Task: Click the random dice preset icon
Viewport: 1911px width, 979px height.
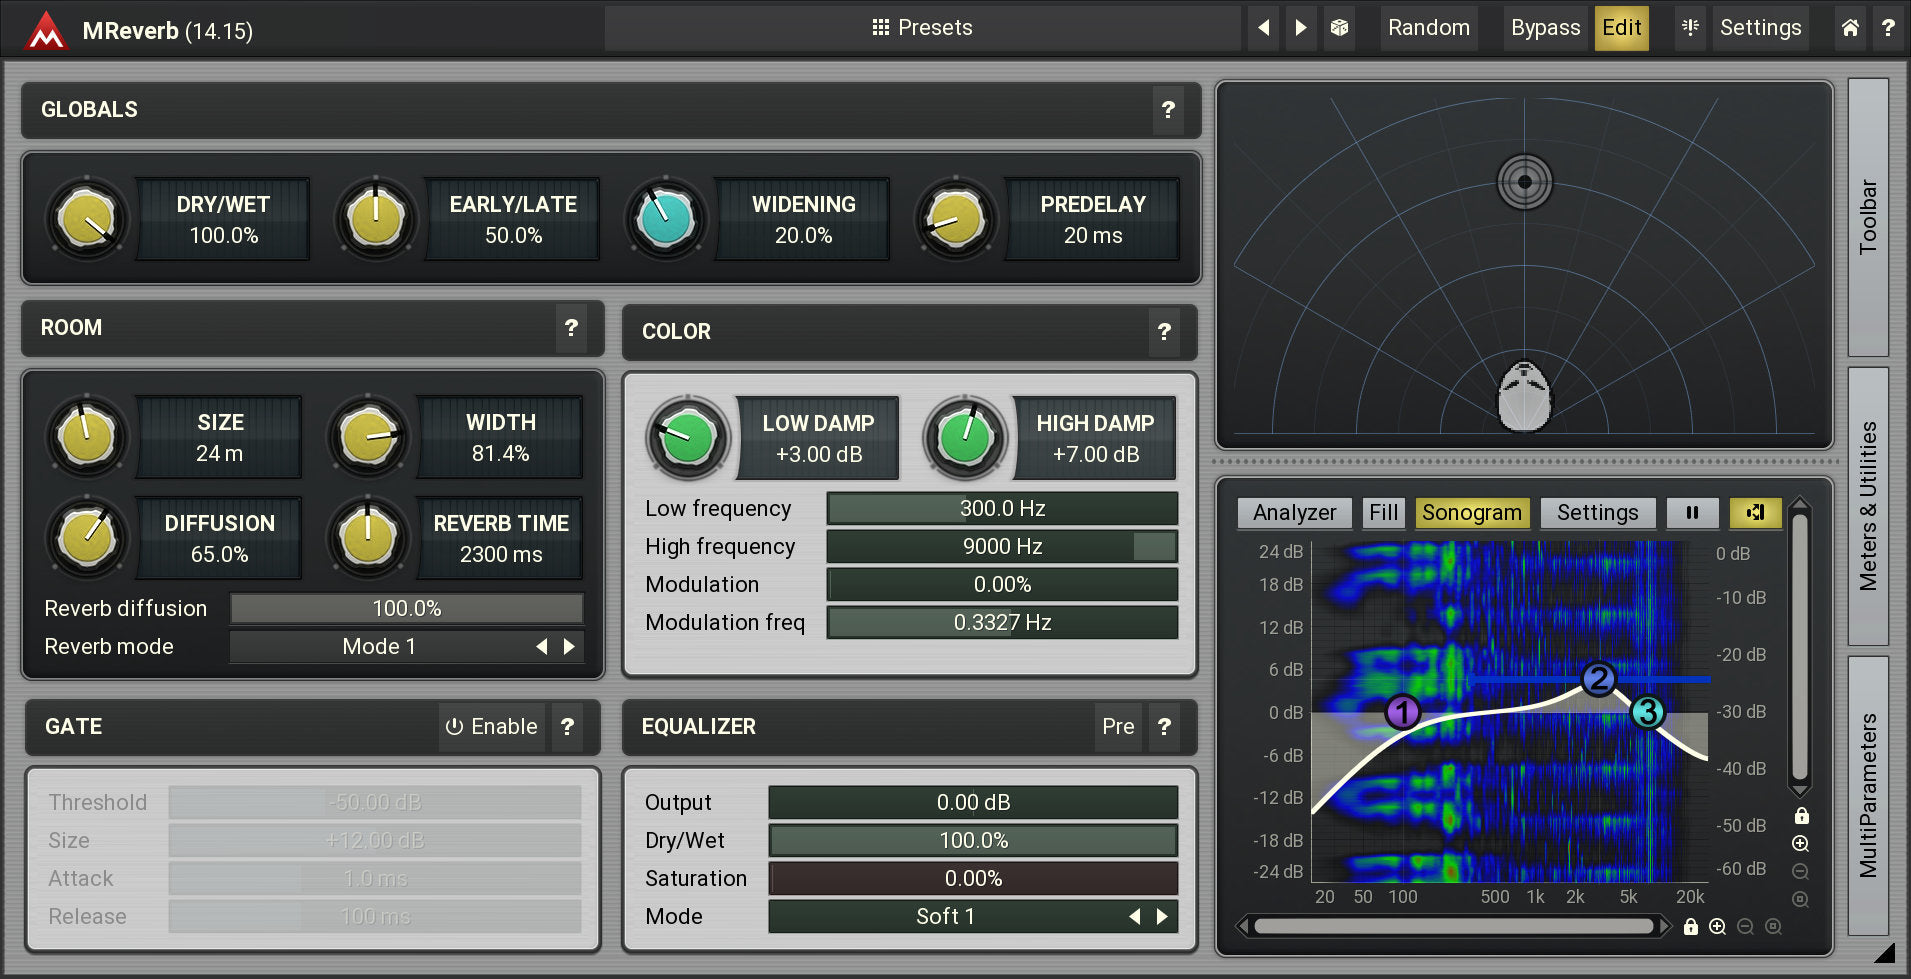Action: click(1339, 28)
